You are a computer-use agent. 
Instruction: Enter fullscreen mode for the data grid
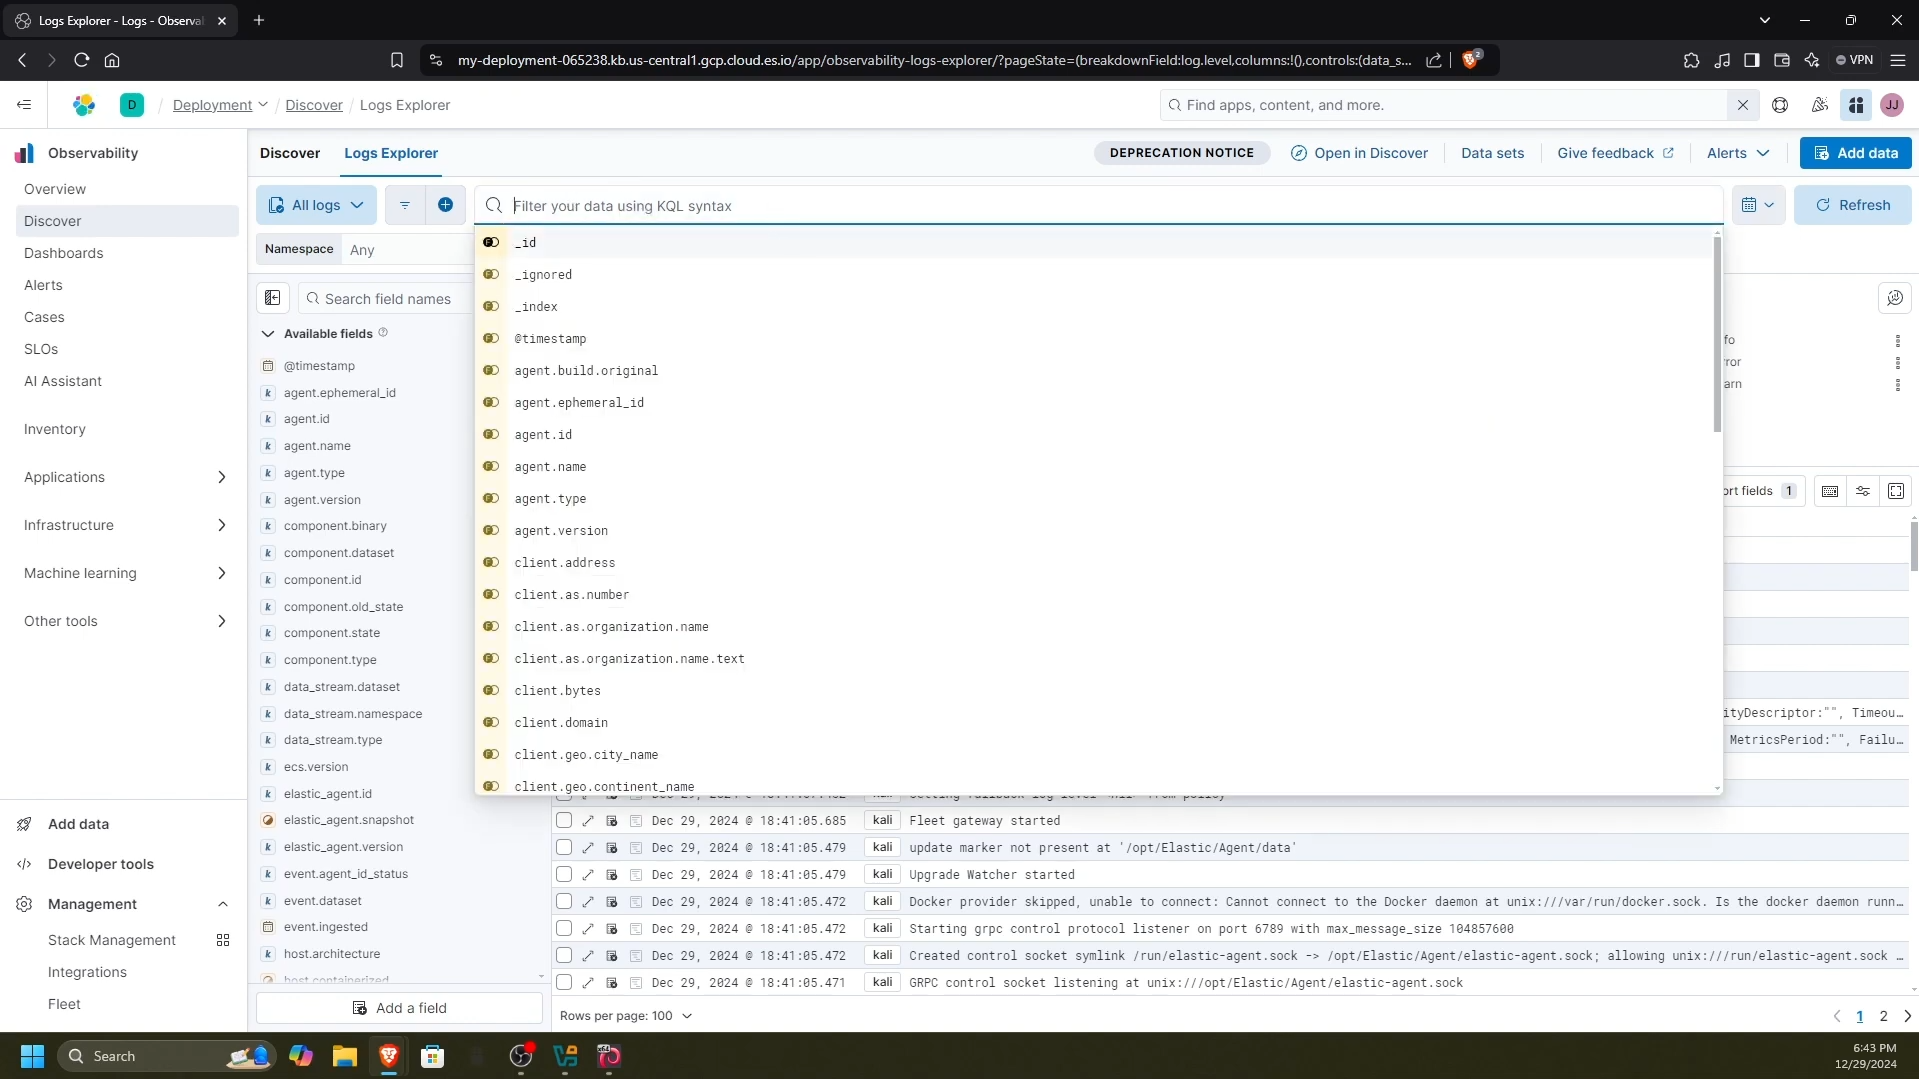coord(1896,491)
